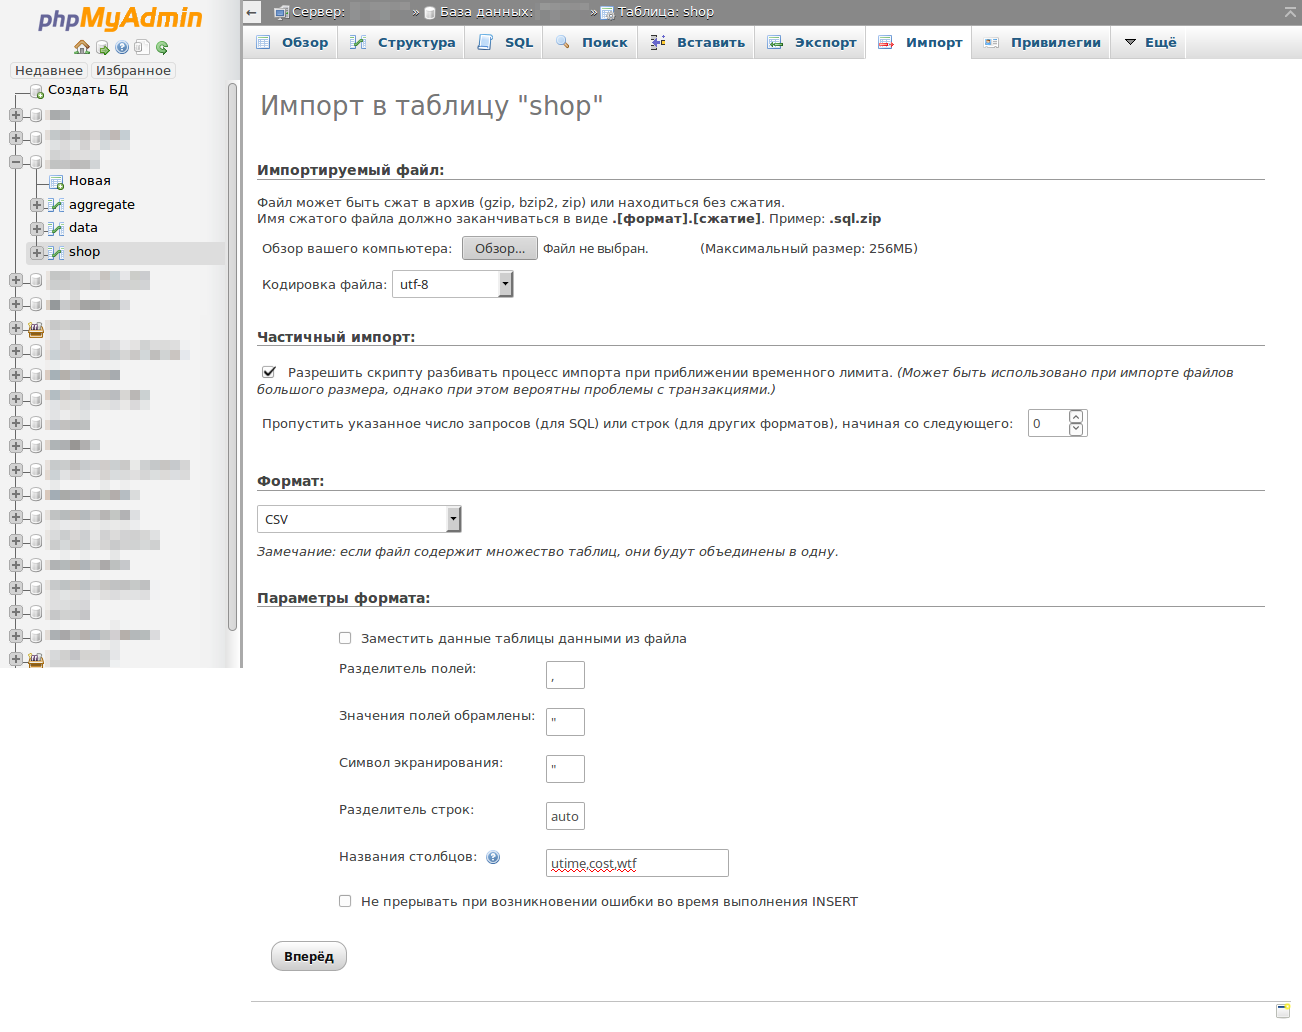Click the Структура tab icon
The width and height of the screenshot is (1302, 1032).
(x=358, y=42)
